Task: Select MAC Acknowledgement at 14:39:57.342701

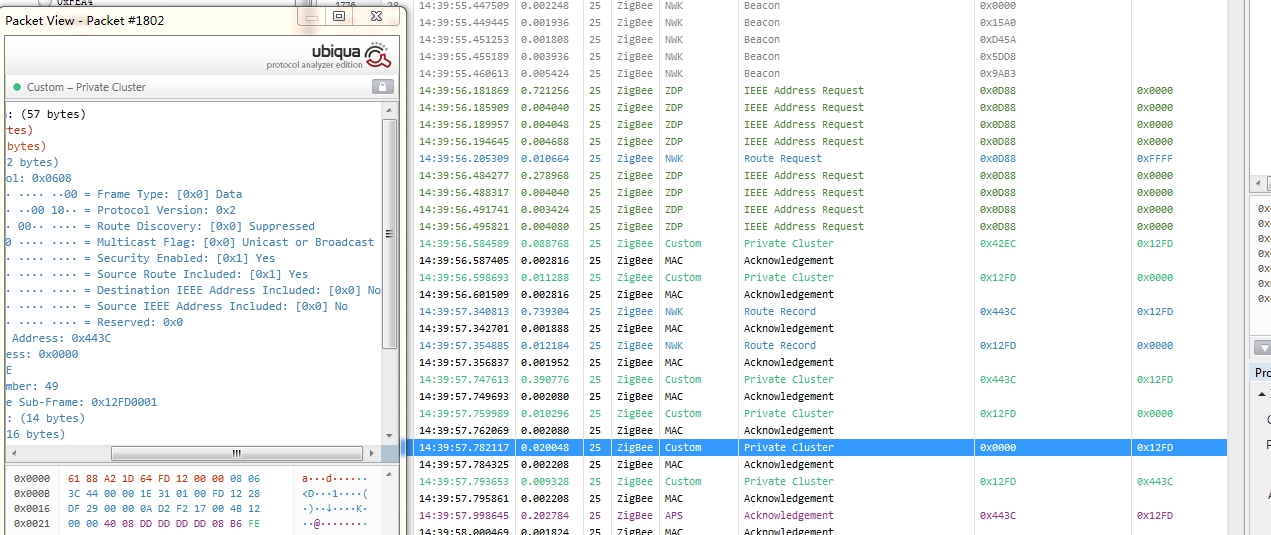Action: click(821, 328)
